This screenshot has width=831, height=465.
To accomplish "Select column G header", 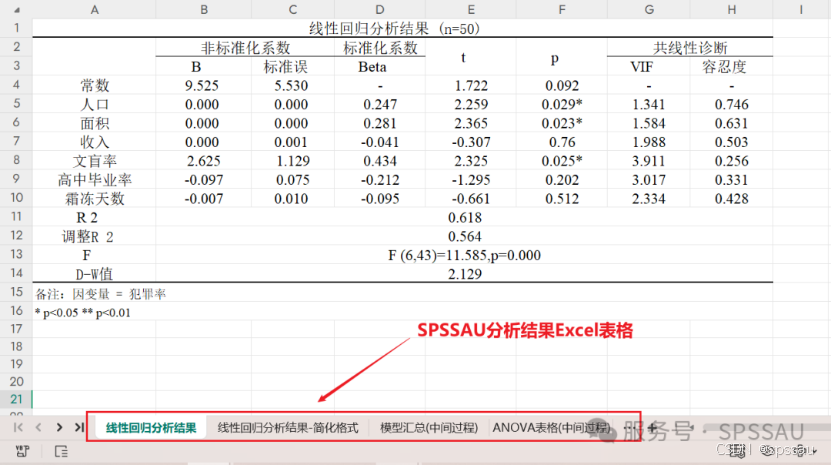I will (649, 10).
